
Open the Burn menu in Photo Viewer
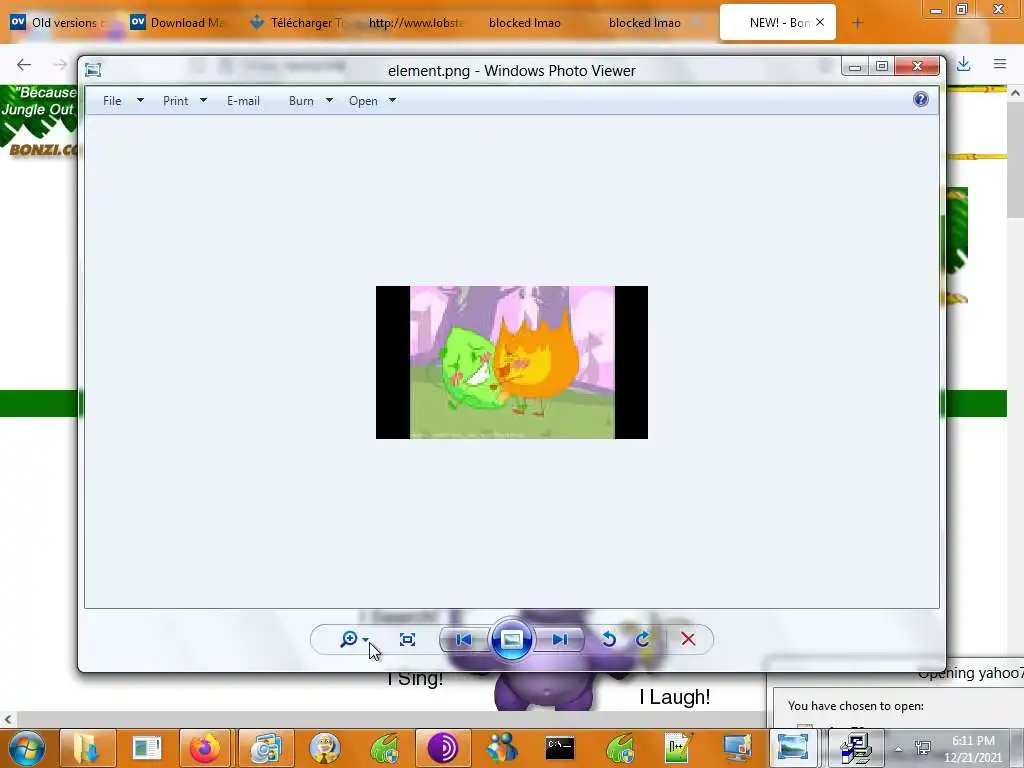click(301, 101)
